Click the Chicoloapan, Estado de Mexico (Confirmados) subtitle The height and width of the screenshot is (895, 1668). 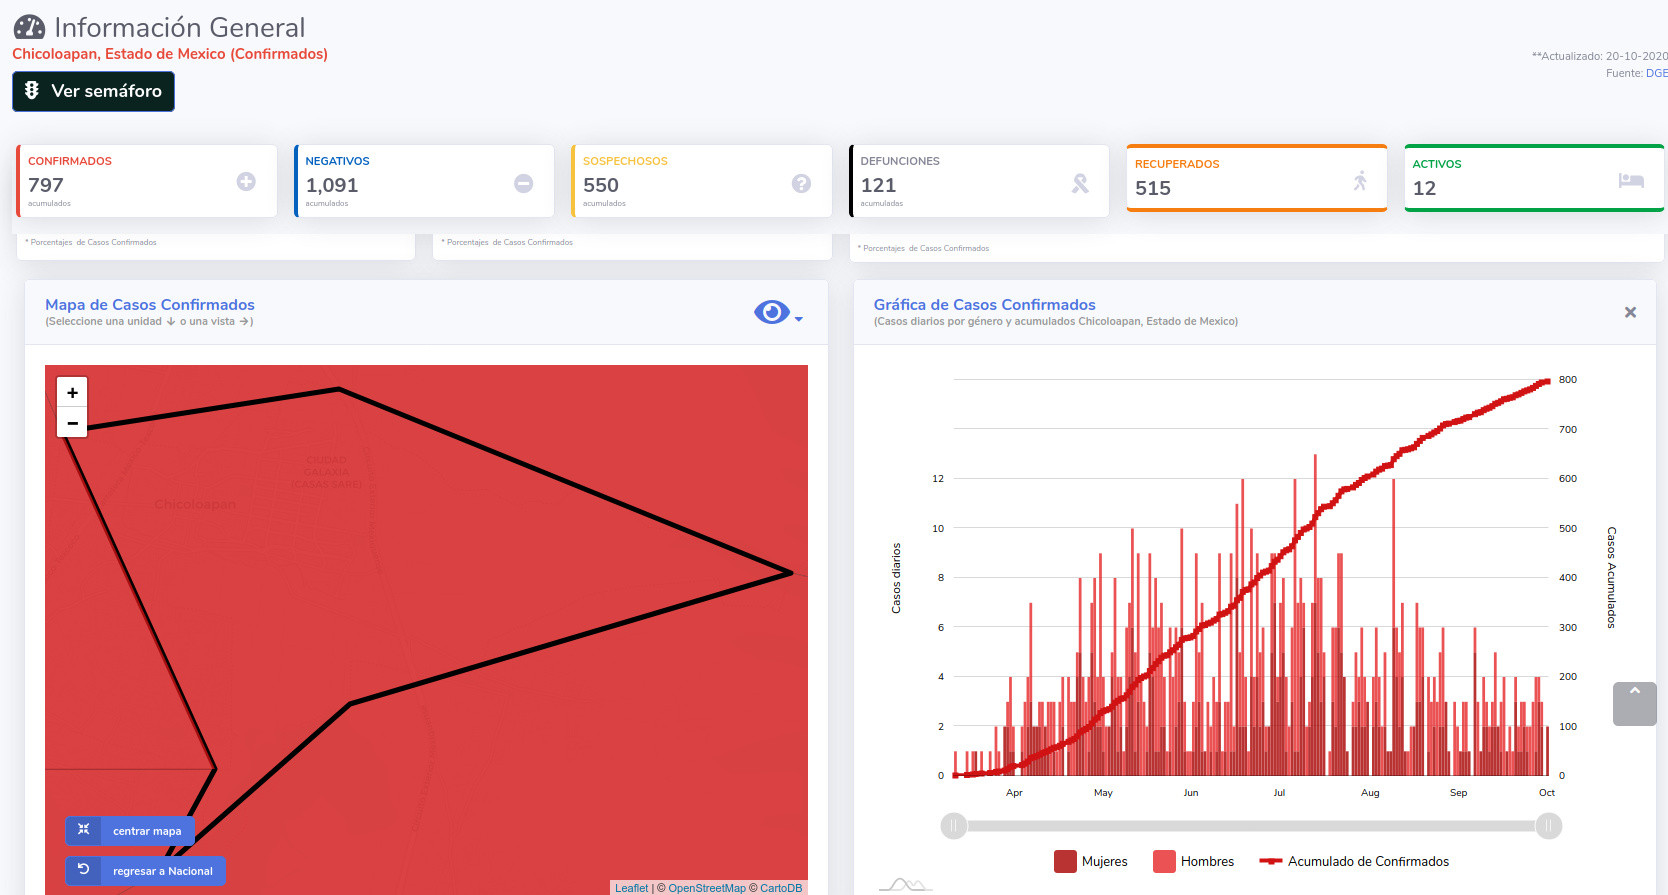coord(170,54)
